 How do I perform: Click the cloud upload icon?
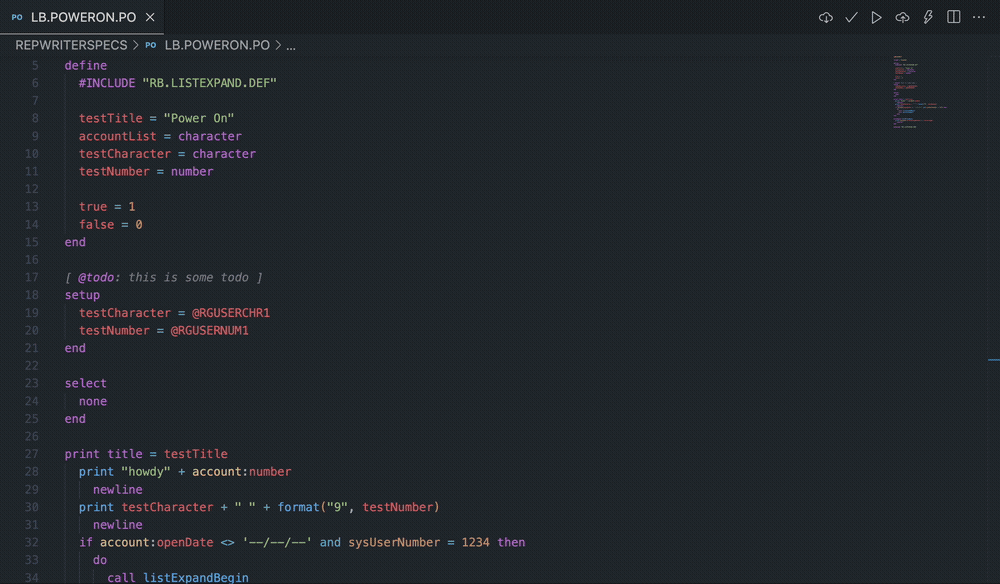click(x=902, y=17)
